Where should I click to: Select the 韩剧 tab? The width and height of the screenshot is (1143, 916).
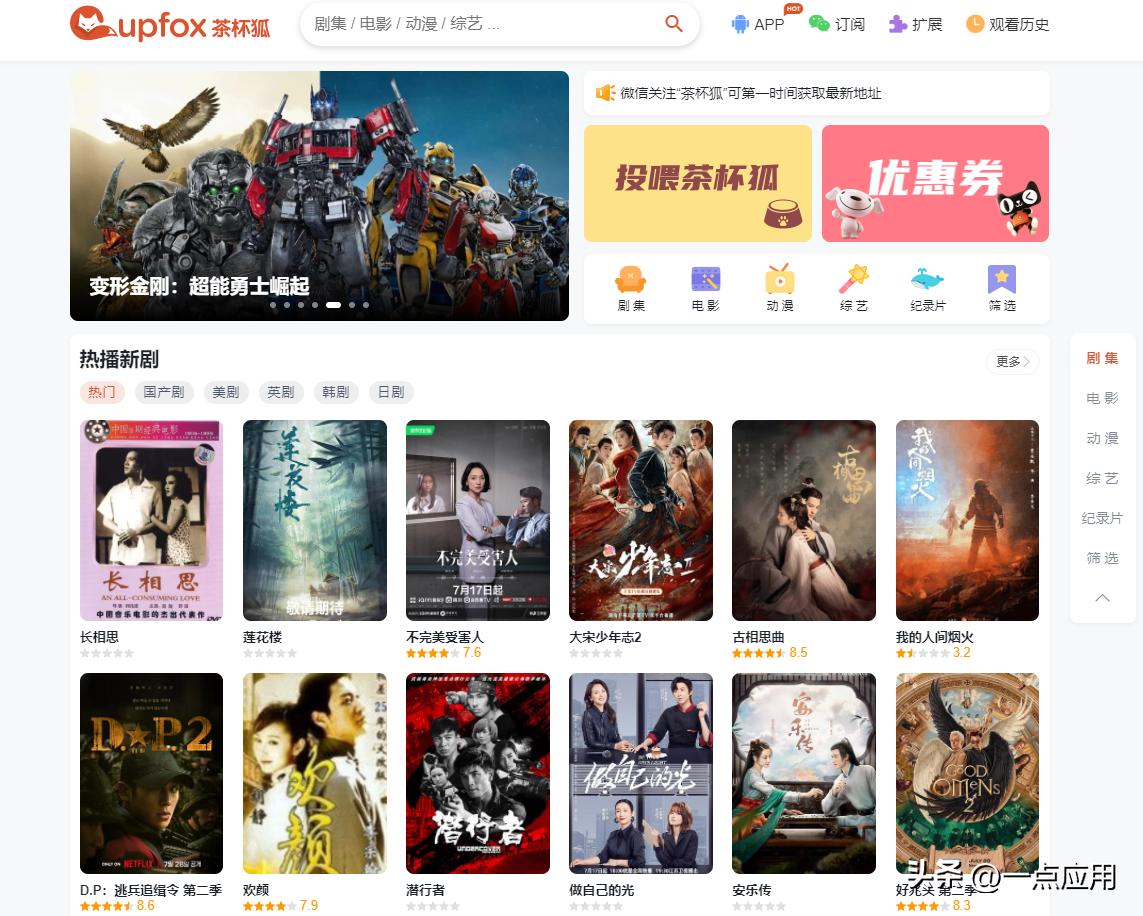tap(335, 392)
